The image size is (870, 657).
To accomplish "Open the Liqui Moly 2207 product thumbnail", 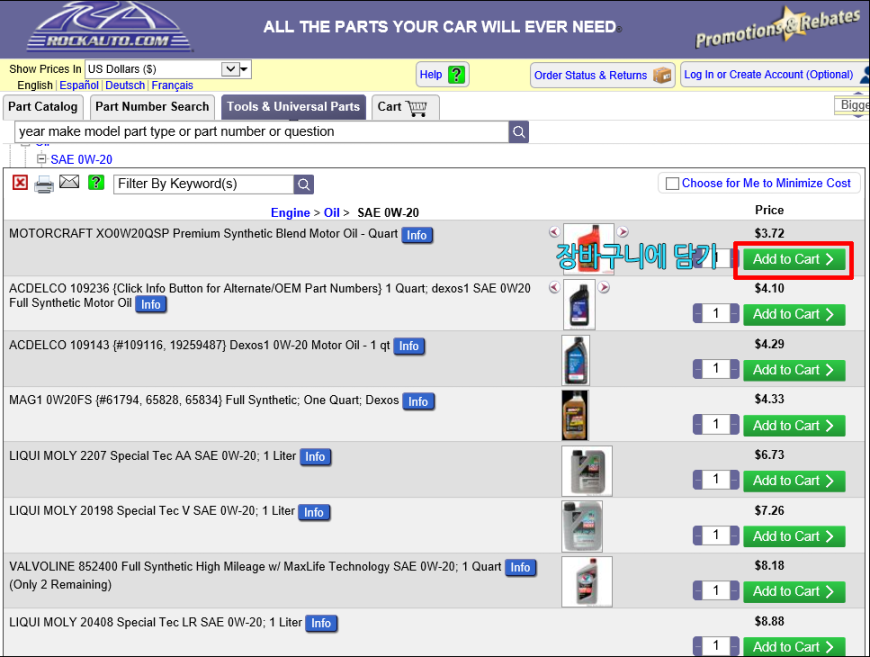I will click(x=587, y=471).
